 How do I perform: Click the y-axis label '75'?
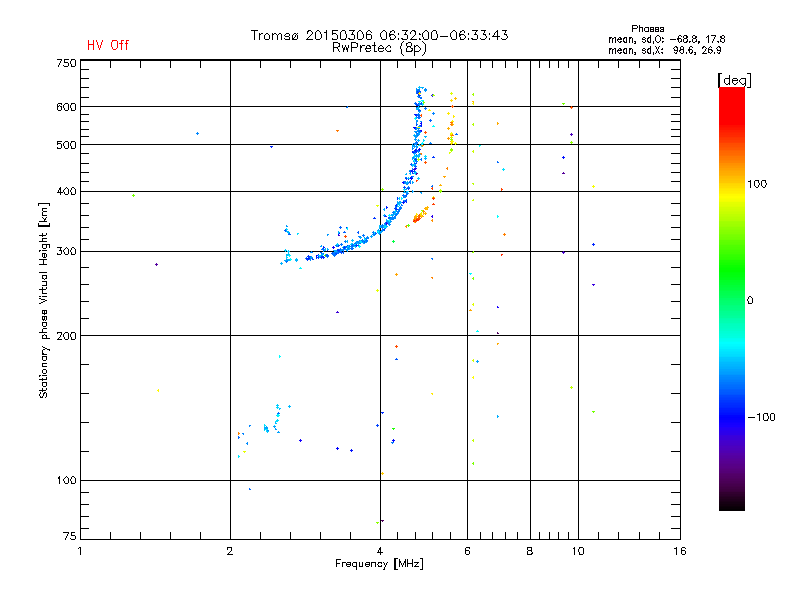[x=70, y=536]
